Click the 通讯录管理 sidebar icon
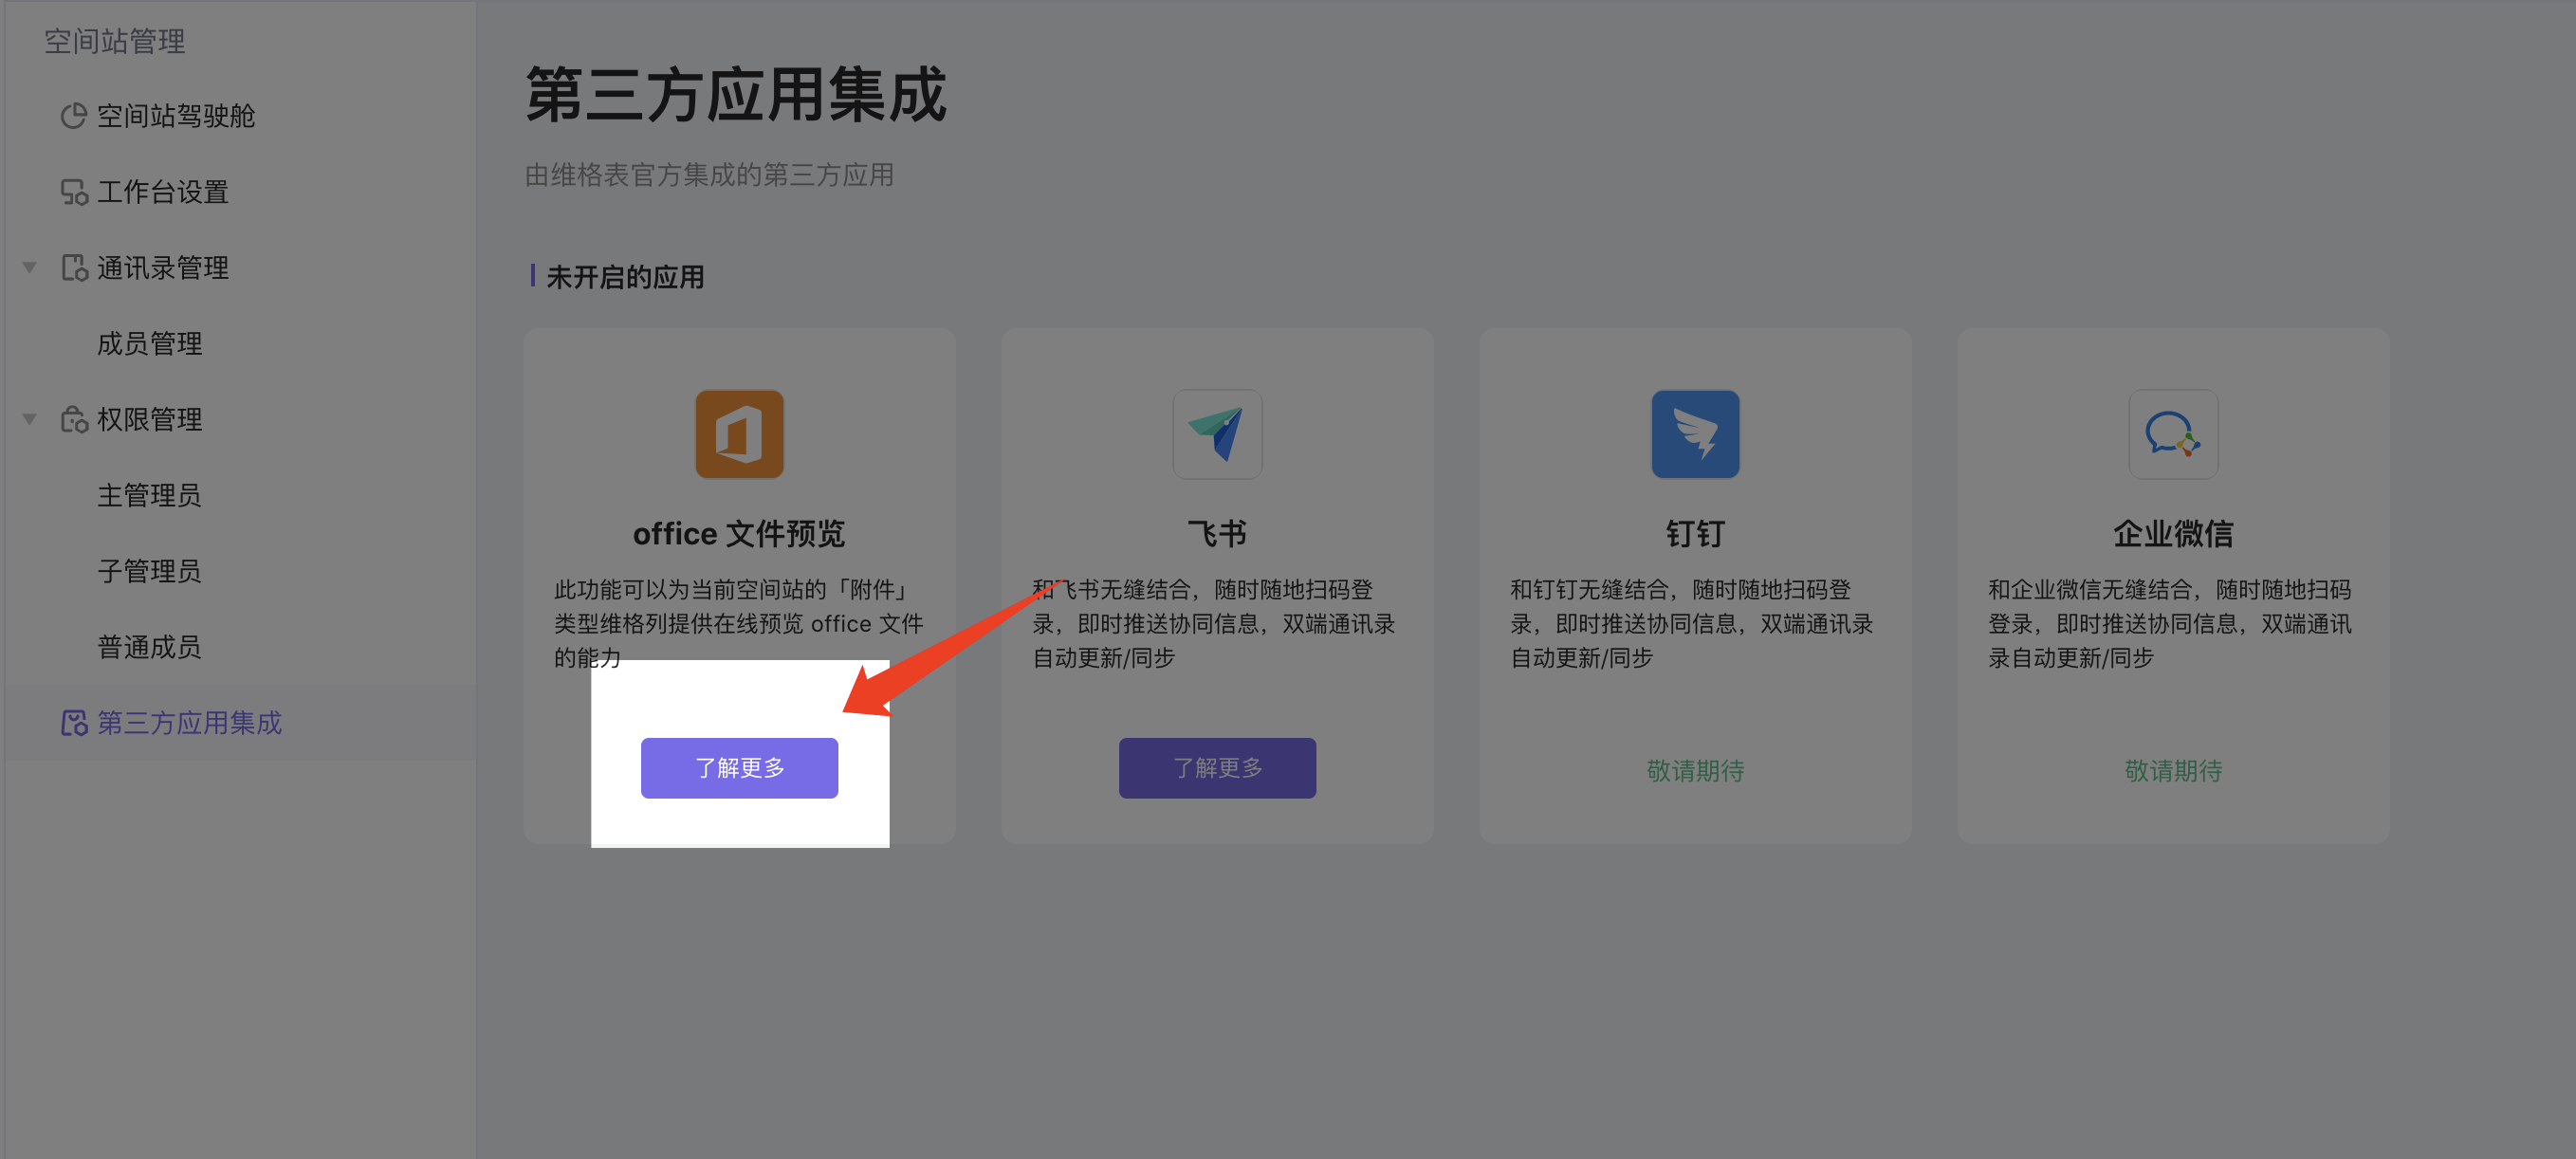Screen dimensions: 2576x1159 (73, 268)
